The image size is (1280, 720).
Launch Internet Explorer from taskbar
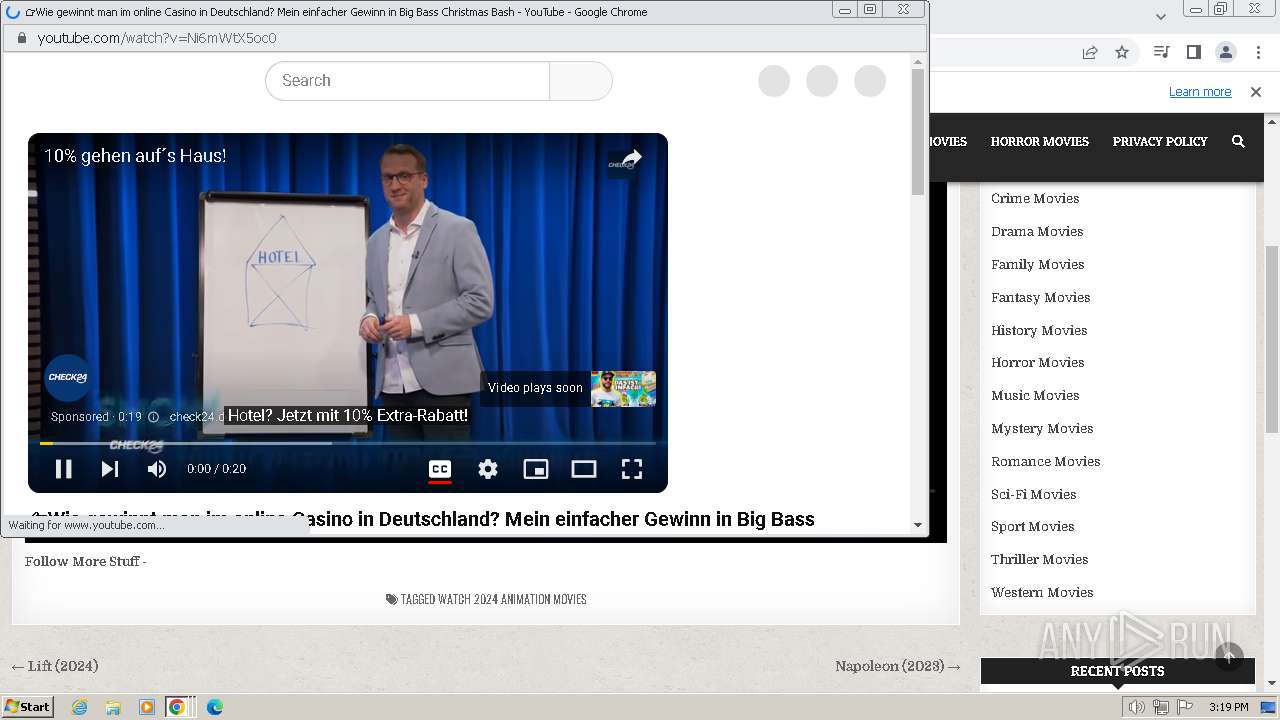click(x=79, y=707)
